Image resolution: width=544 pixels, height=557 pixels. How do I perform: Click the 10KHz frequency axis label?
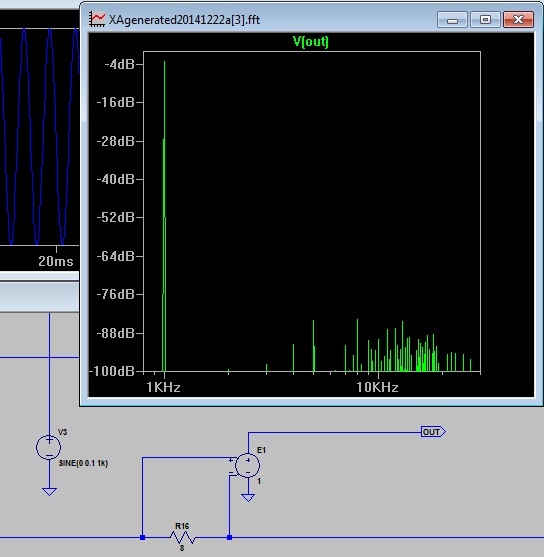[377, 387]
